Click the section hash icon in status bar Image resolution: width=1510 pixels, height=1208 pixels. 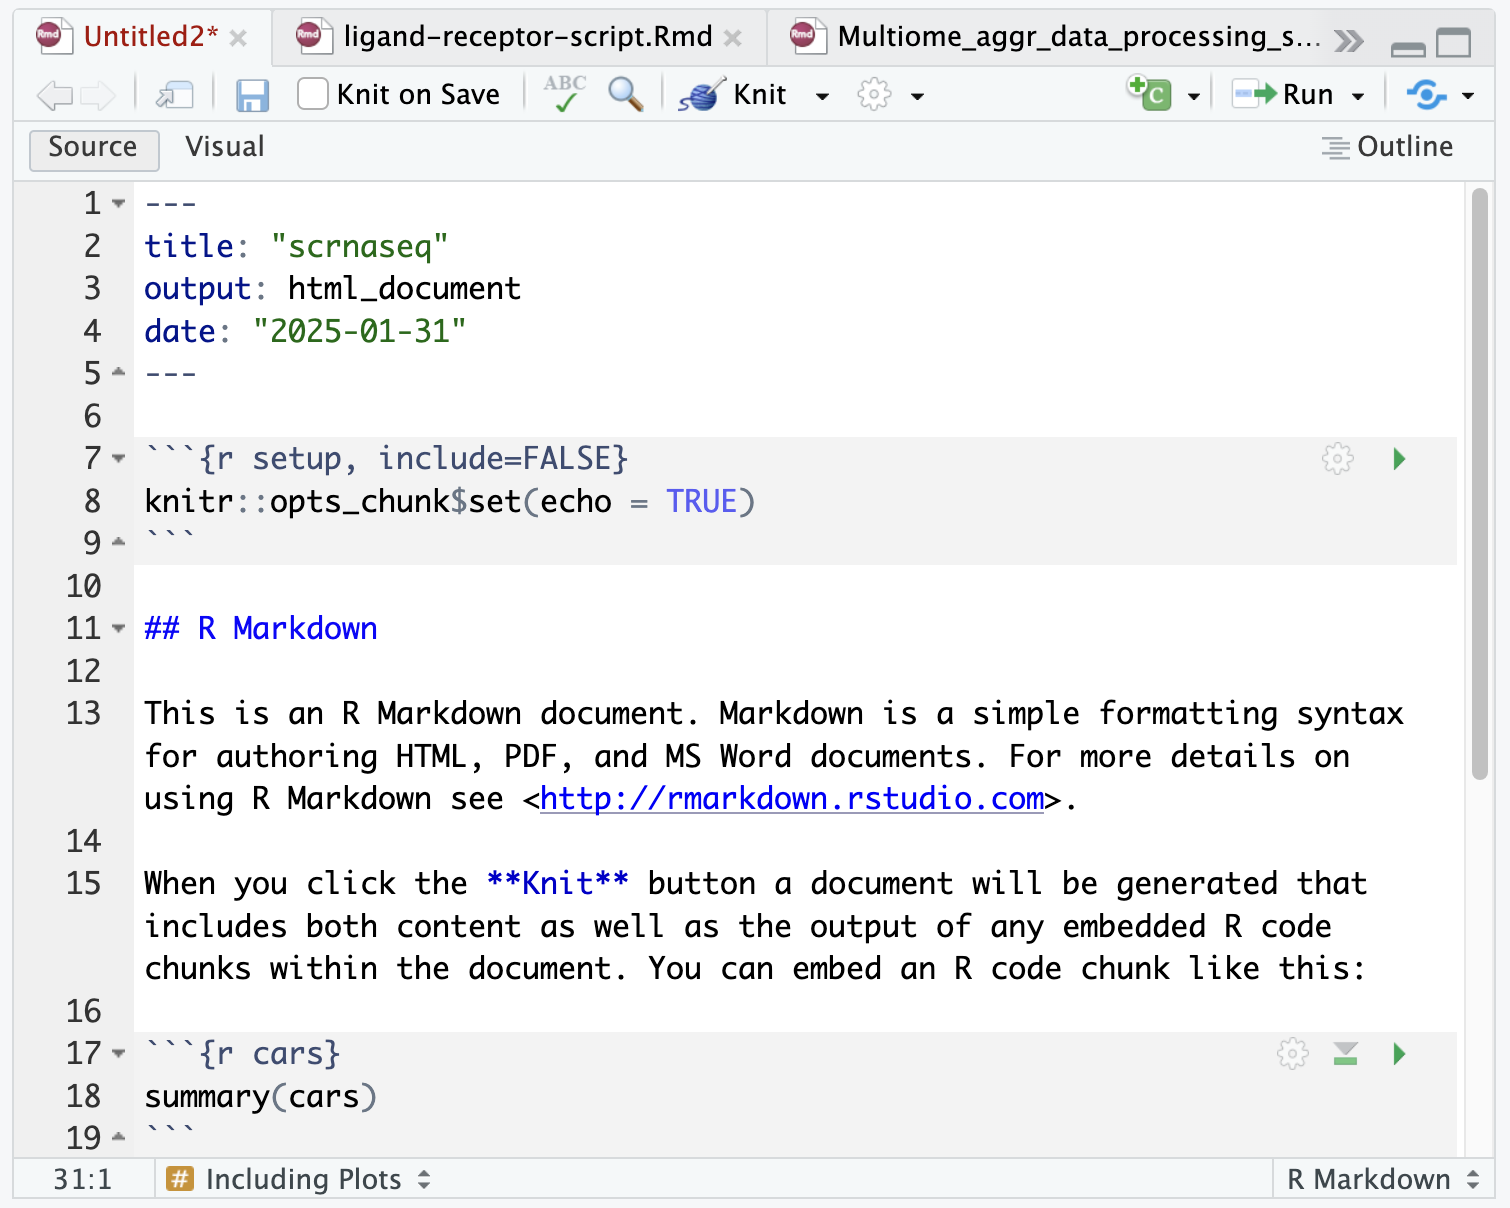[180, 1179]
